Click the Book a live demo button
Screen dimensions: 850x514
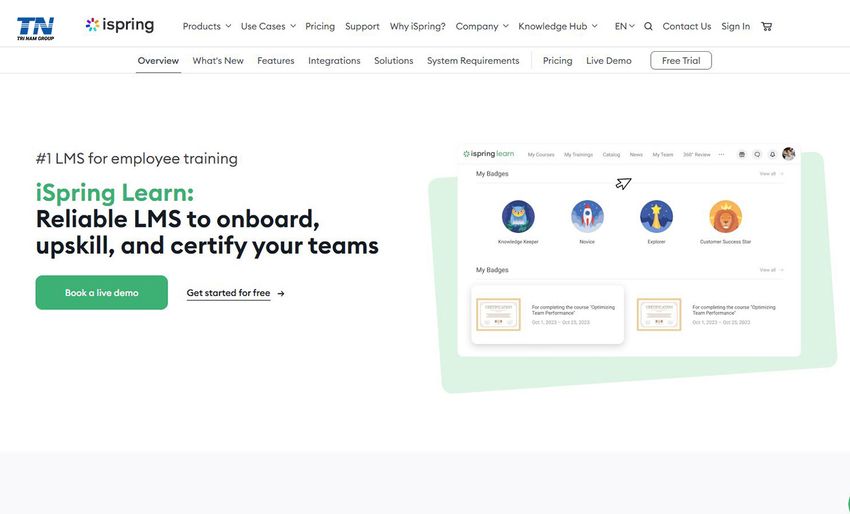click(x=101, y=293)
